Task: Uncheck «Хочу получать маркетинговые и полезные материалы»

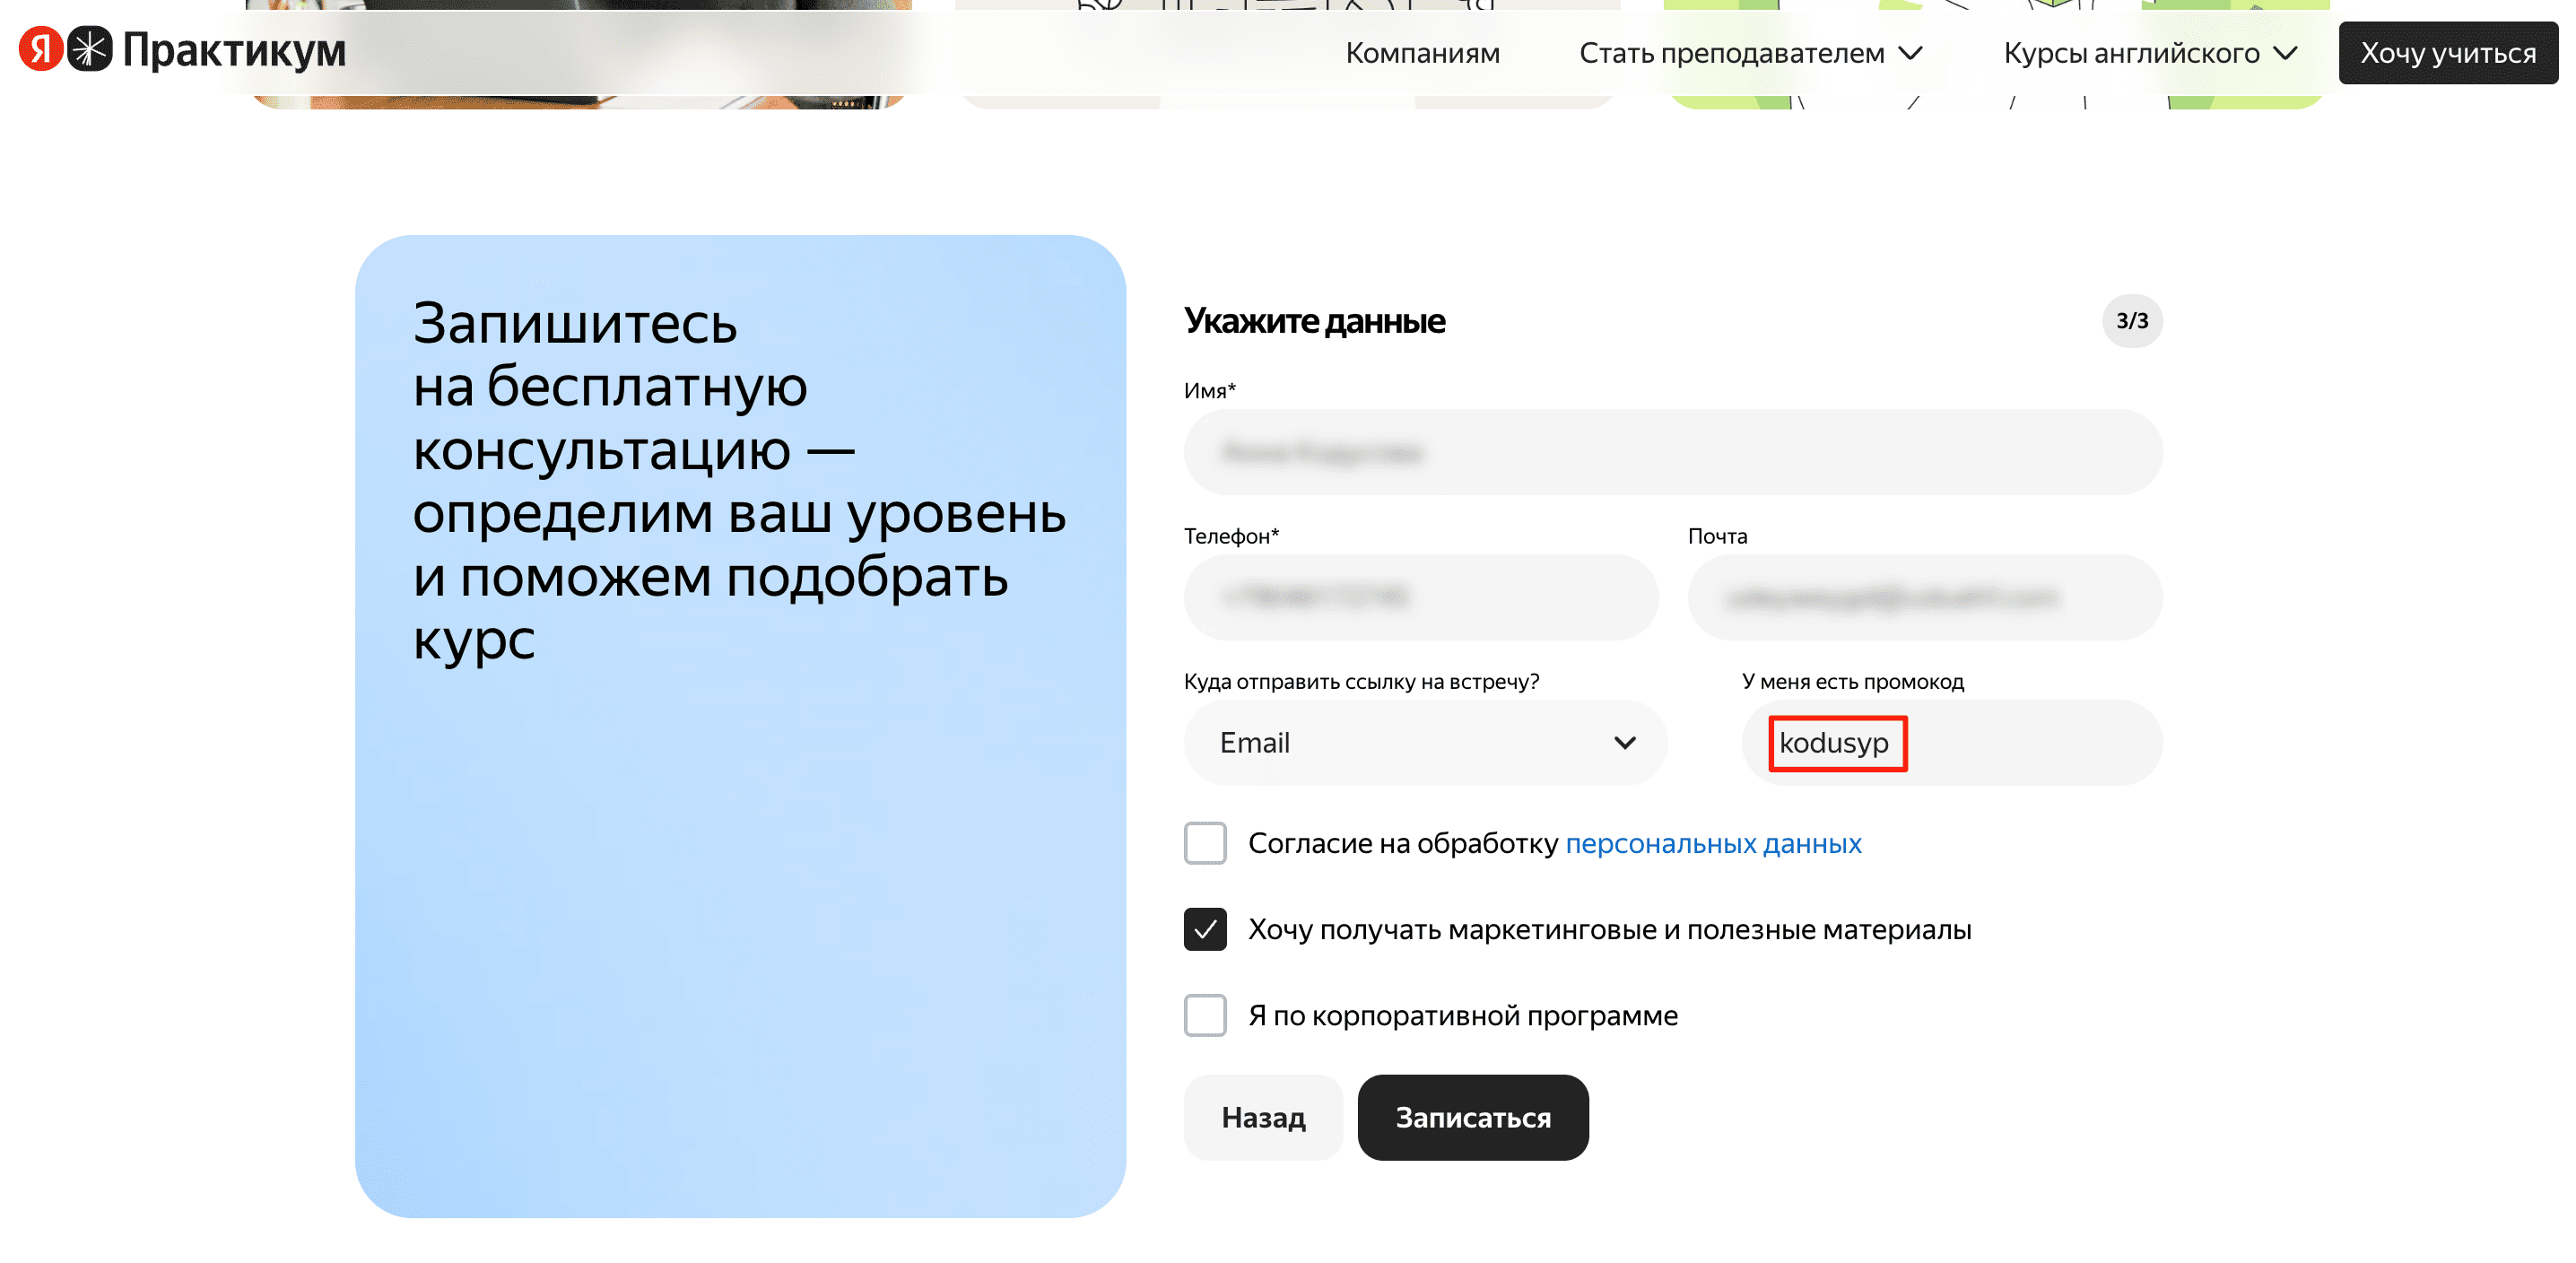Action: 1205,929
